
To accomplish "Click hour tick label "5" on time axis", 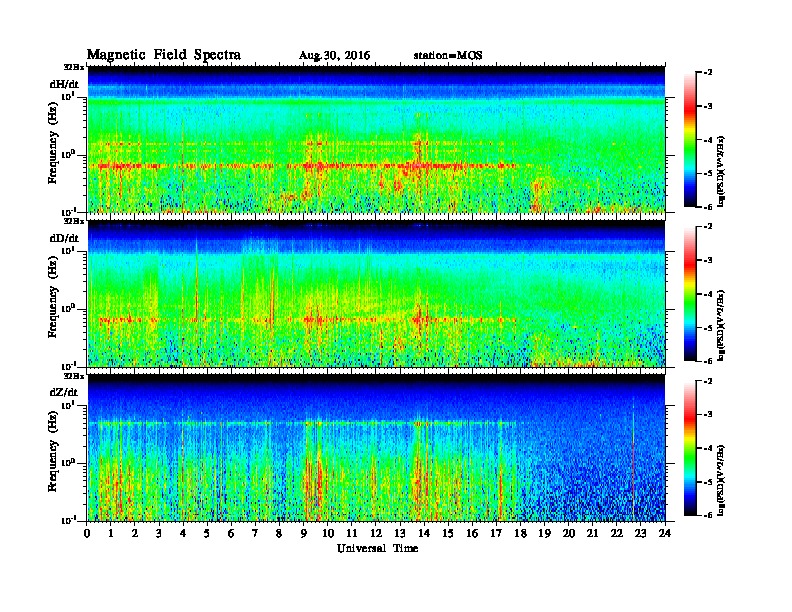I will tap(208, 534).
